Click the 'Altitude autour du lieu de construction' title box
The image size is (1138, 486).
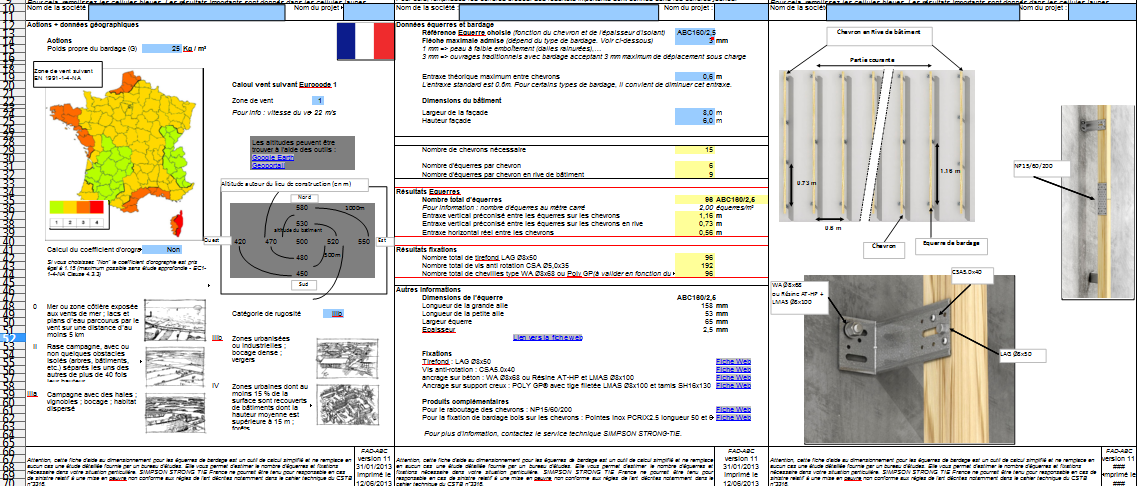[294, 184]
